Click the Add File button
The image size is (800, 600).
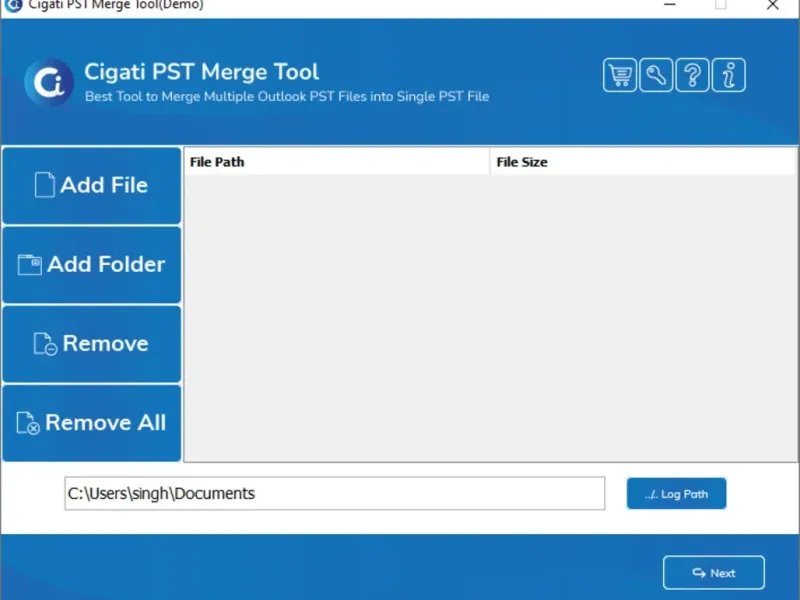pyautogui.click(x=91, y=185)
